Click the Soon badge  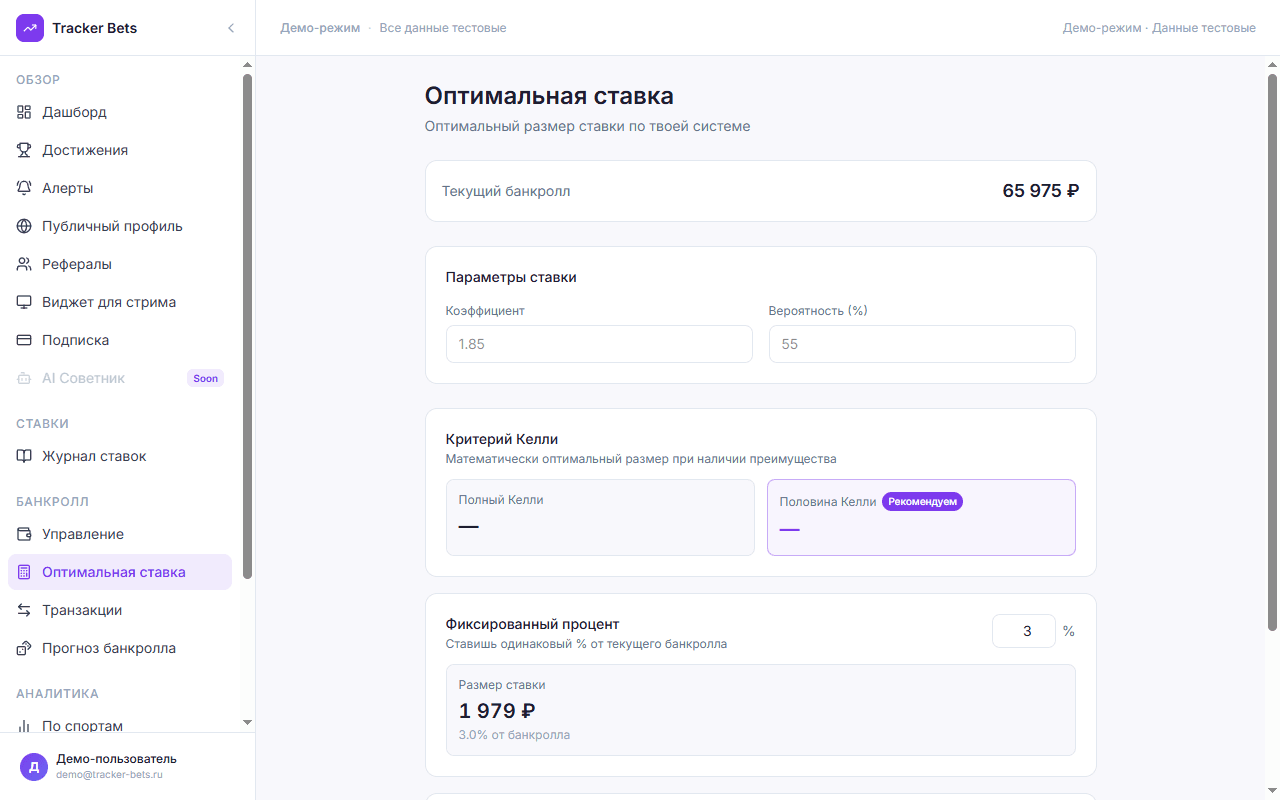pos(205,378)
